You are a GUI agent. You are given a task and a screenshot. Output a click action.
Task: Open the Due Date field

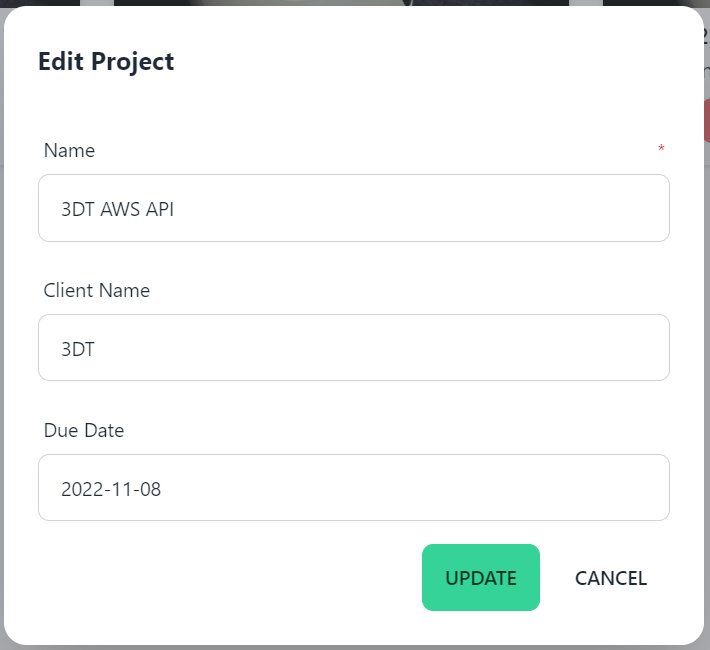(x=354, y=488)
